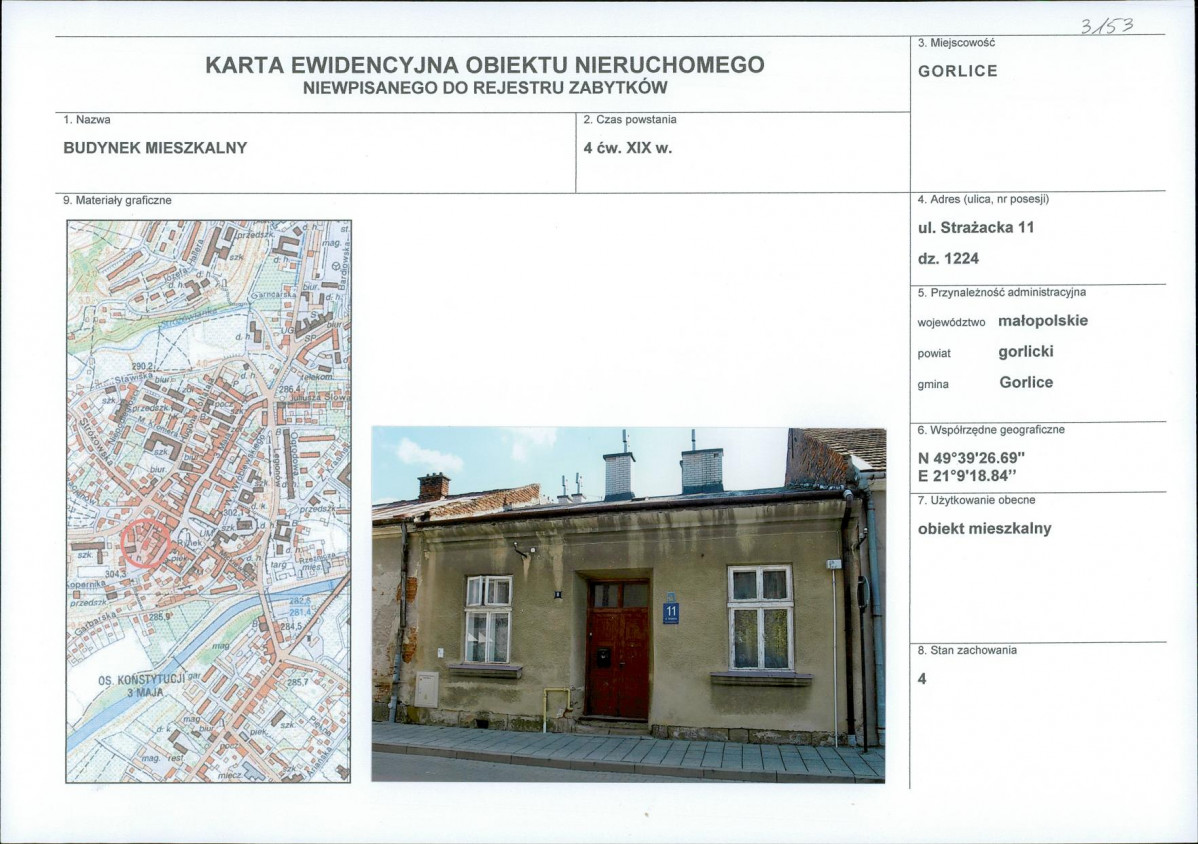Click the label '6. Współrzędne geograficzne'

pos(991,430)
